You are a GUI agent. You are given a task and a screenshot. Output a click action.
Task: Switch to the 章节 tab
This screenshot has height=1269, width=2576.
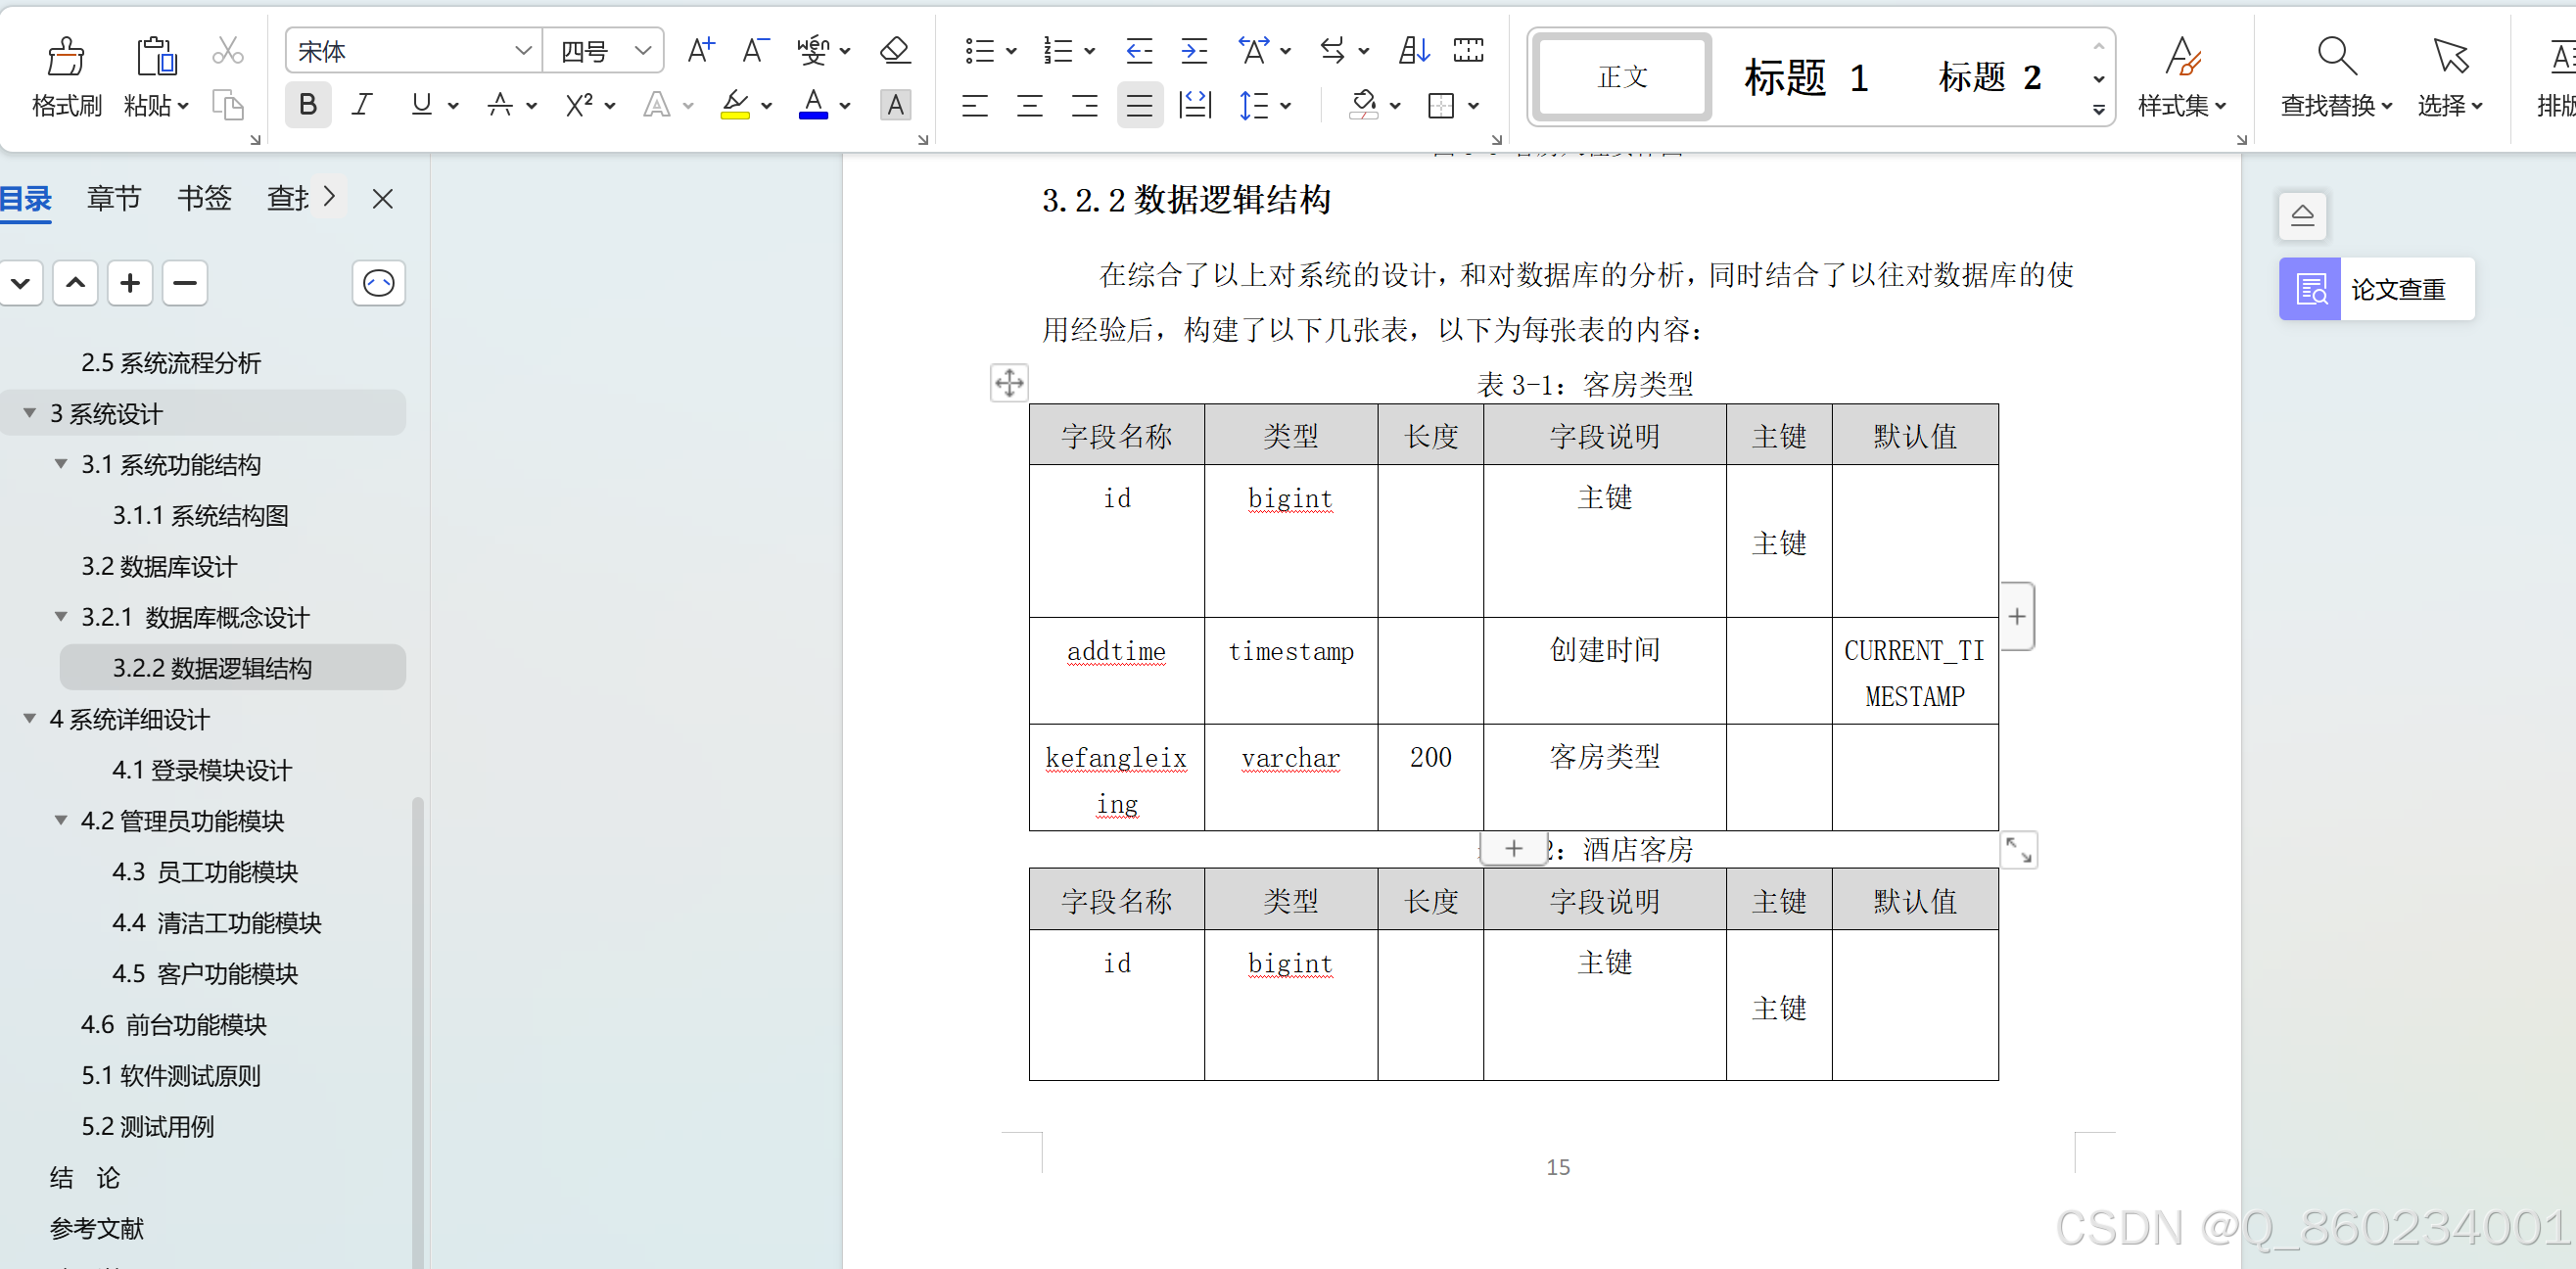114,198
